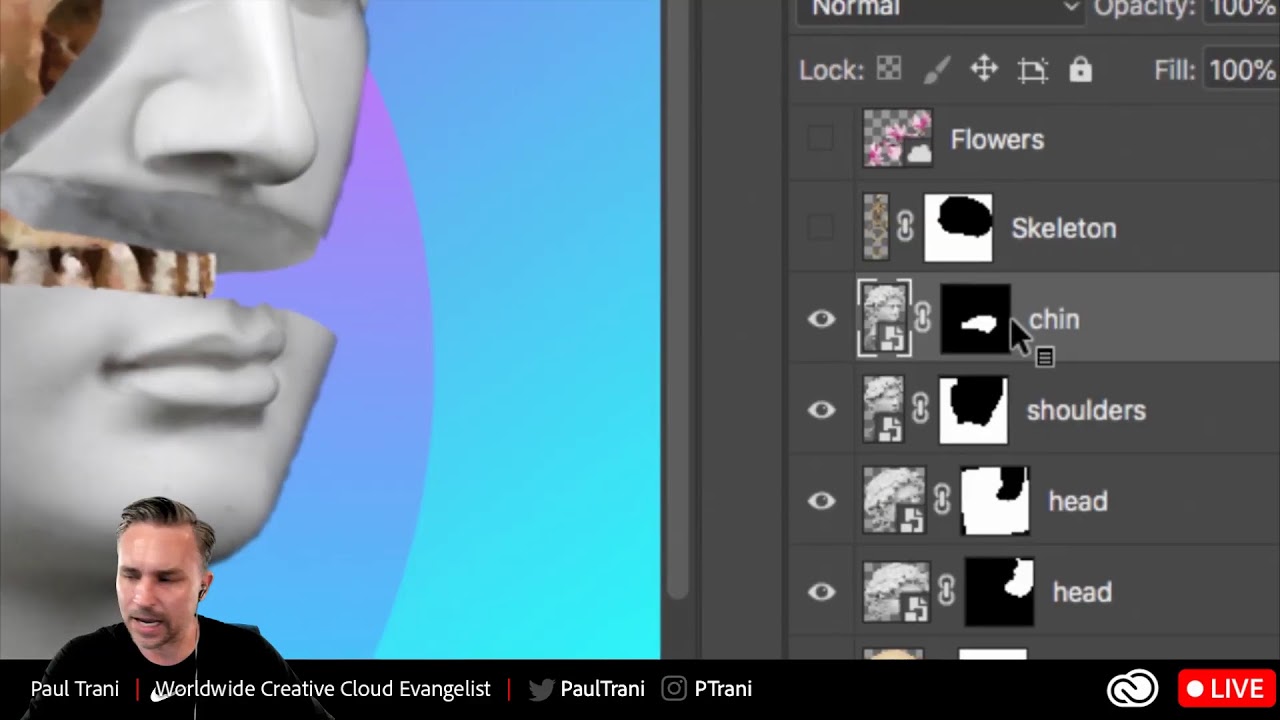Lock position move icon
Viewport: 1280px width, 720px height.
pyautogui.click(x=984, y=69)
